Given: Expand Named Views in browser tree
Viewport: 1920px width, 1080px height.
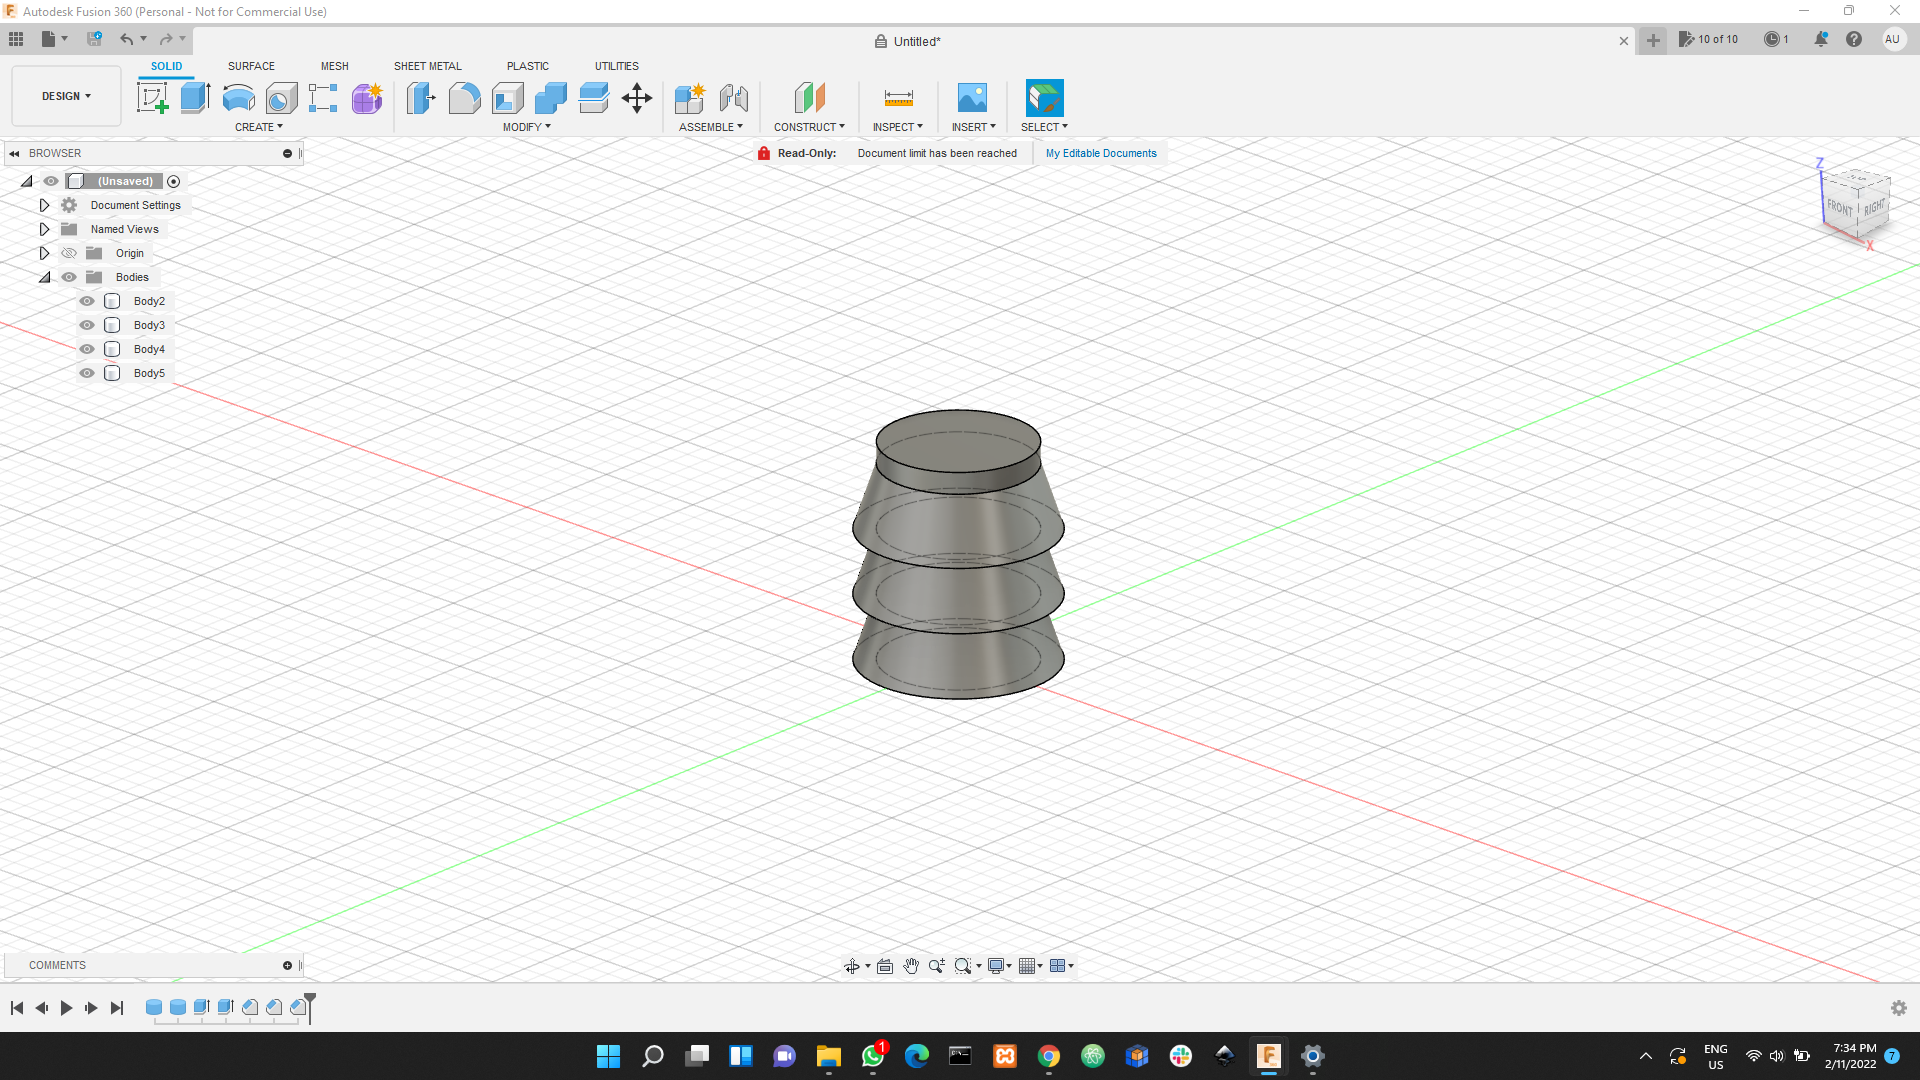Looking at the screenshot, I should coord(44,229).
